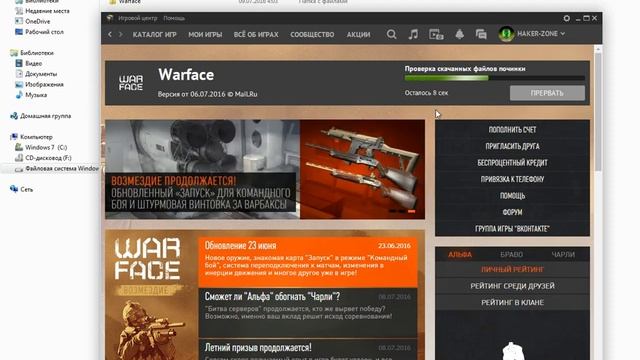Open the music note icon
Screen dimensions: 640x360
click(413, 34)
